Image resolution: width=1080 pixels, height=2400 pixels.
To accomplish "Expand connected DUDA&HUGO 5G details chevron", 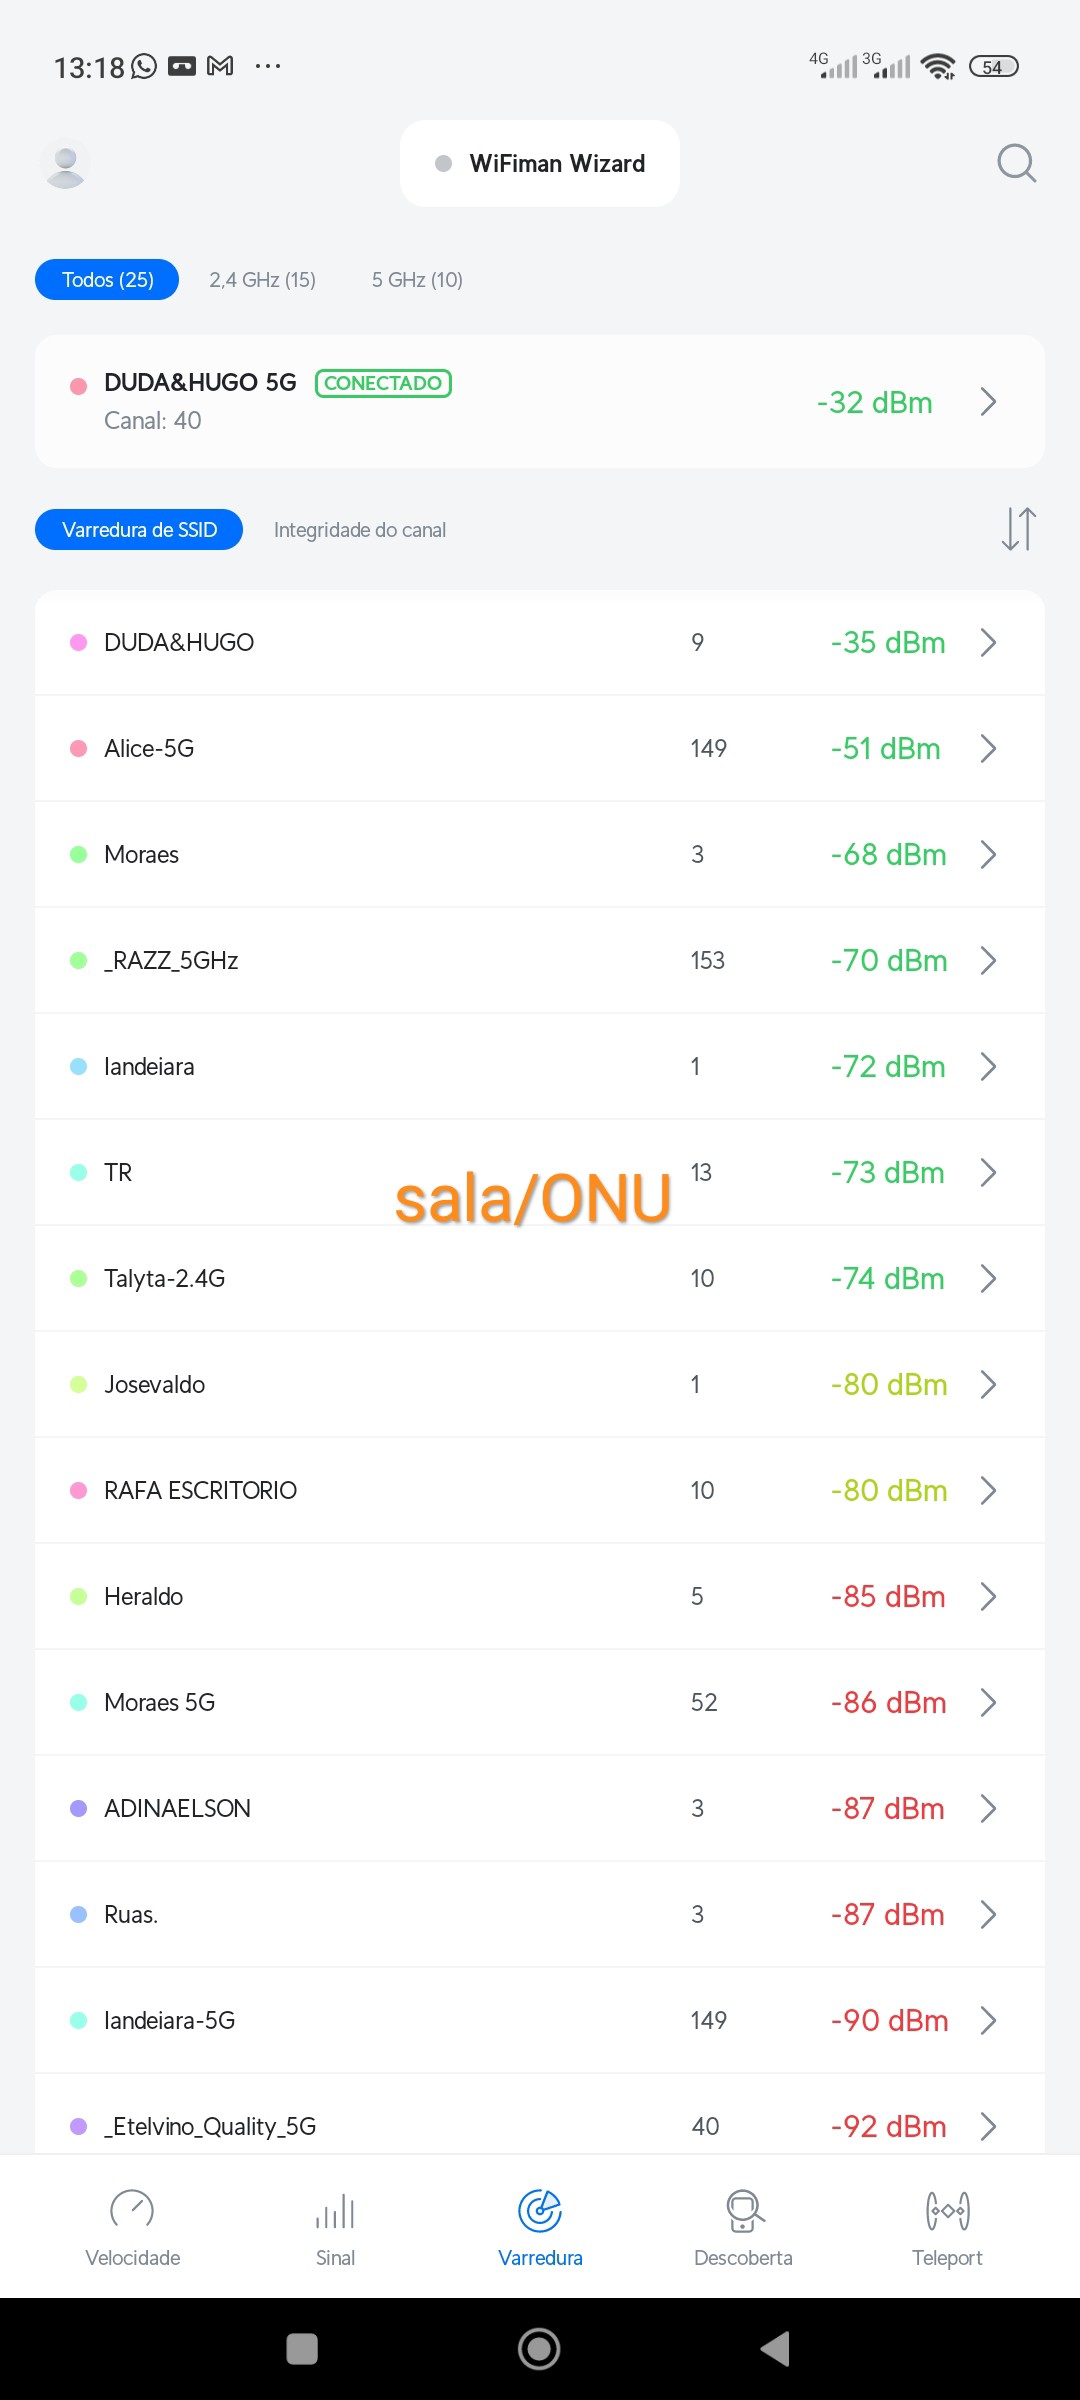I will tap(988, 402).
